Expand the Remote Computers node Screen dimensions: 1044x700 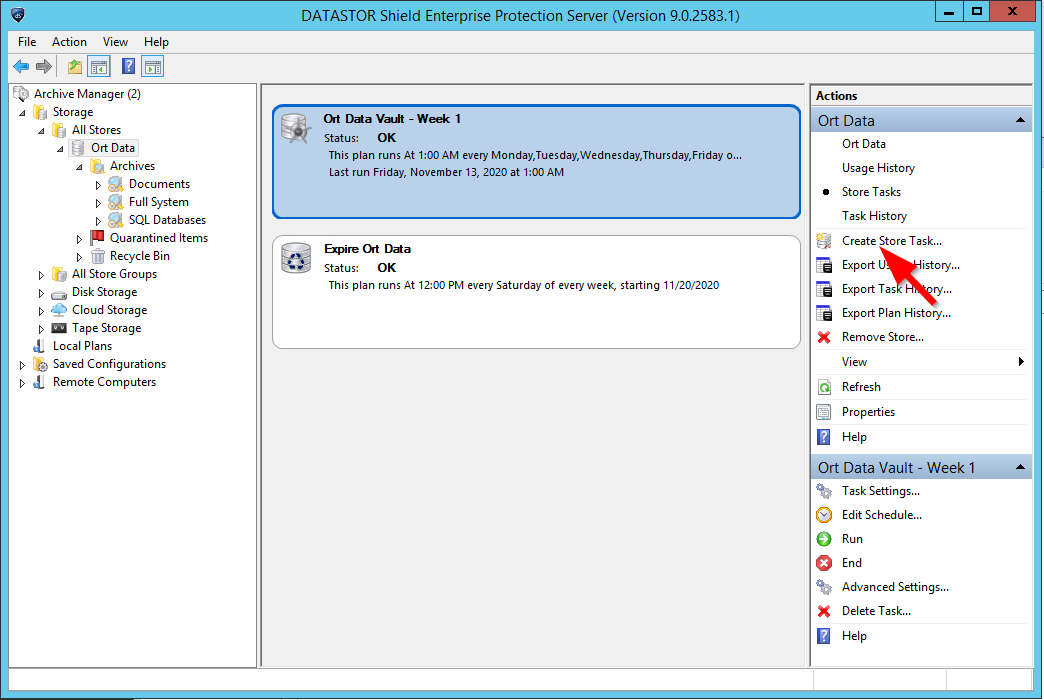coord(23,382)
